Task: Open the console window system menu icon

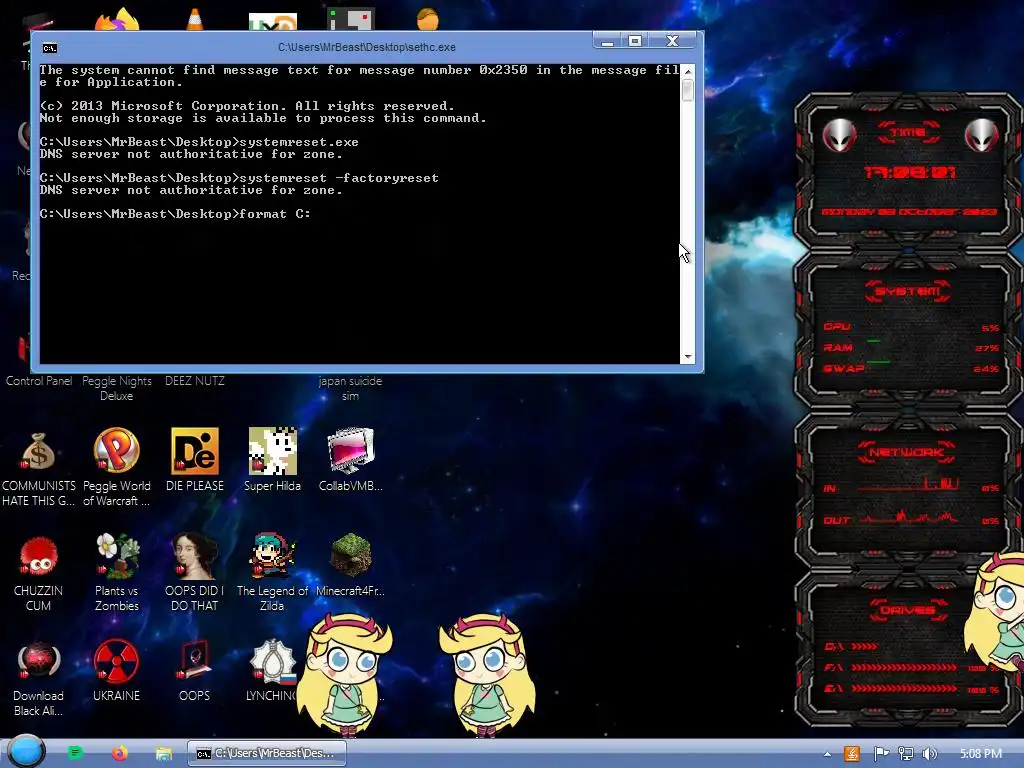Action: point(50,48)
